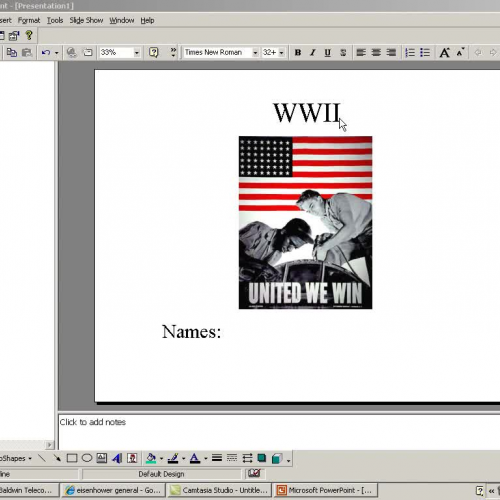Click Increase Font Size icon
This screenshot has width=500, height=500.
[x=445, y=53]
